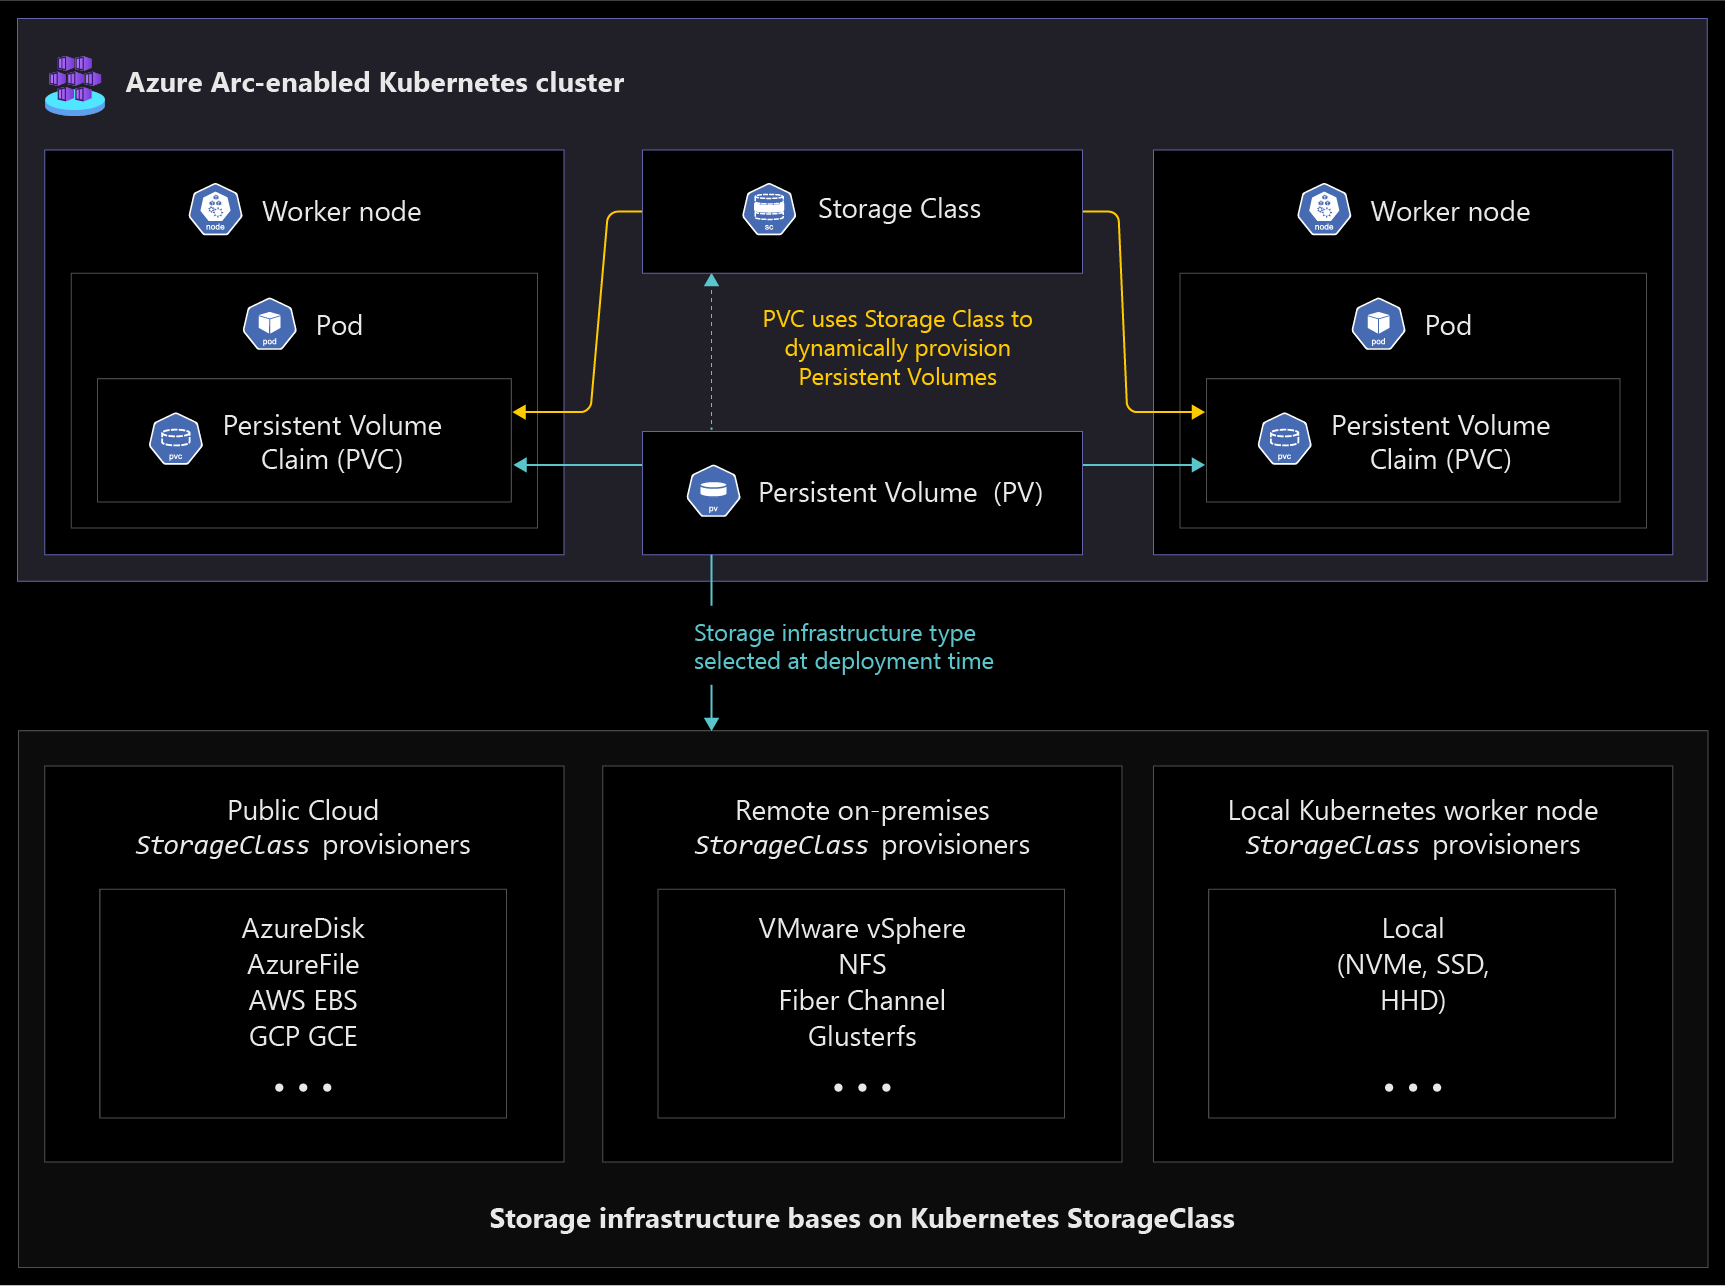Click the Storage infrastructure bases on Kubernetes StorageClass caption
Image resolution: width=1725 pixels, height=1286 pixels.
point(862,1219)
